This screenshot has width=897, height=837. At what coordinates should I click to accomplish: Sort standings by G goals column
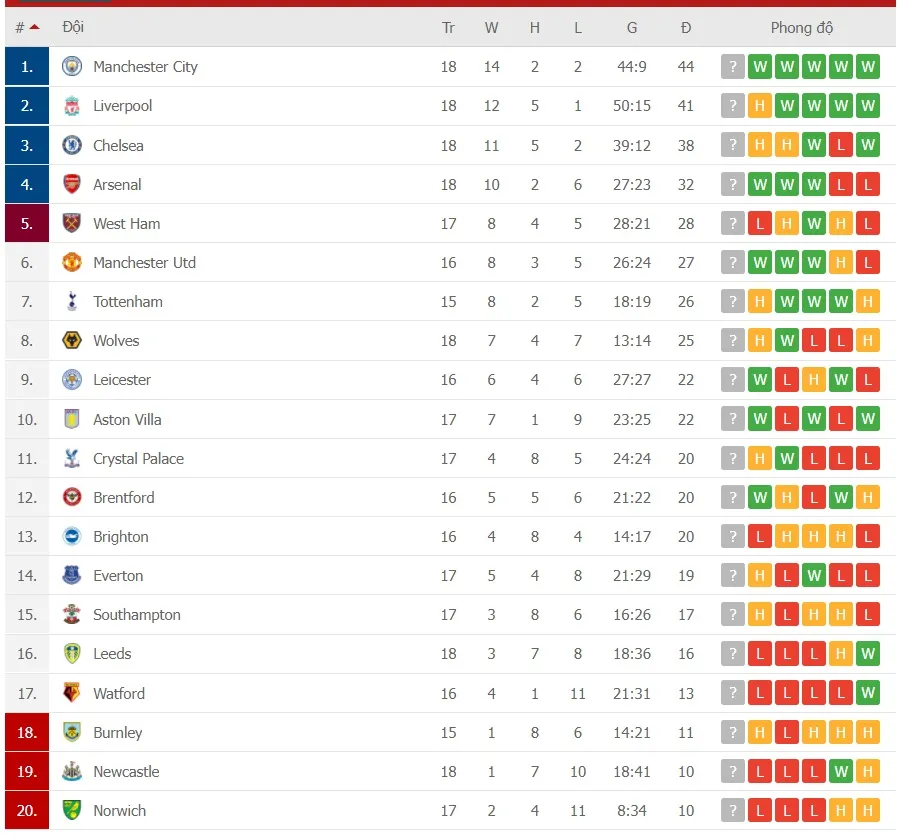[632, 28]
